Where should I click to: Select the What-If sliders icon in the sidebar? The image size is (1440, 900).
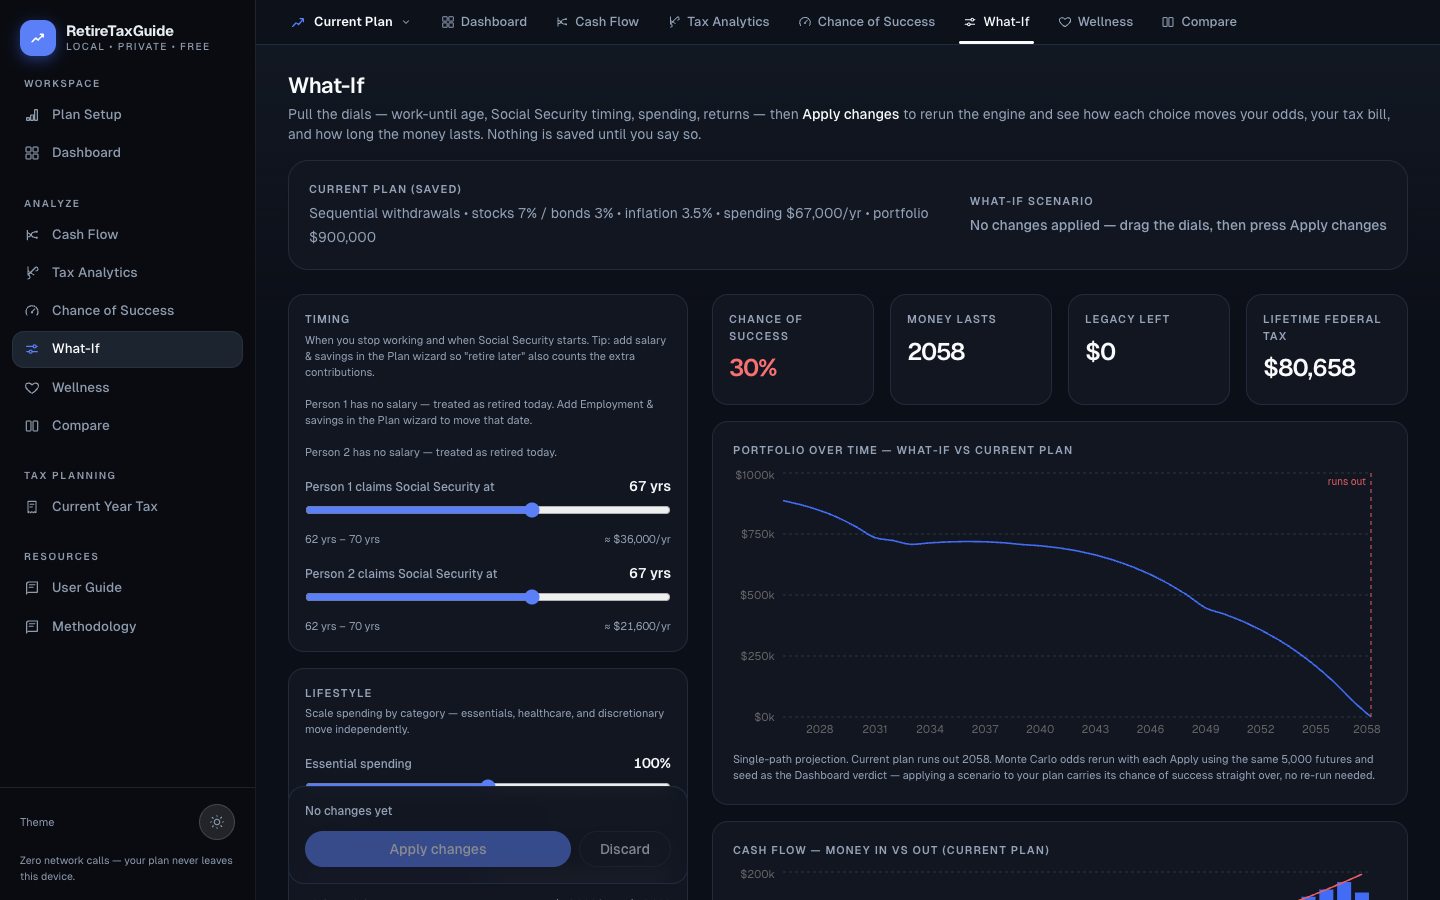pos(32,349)
